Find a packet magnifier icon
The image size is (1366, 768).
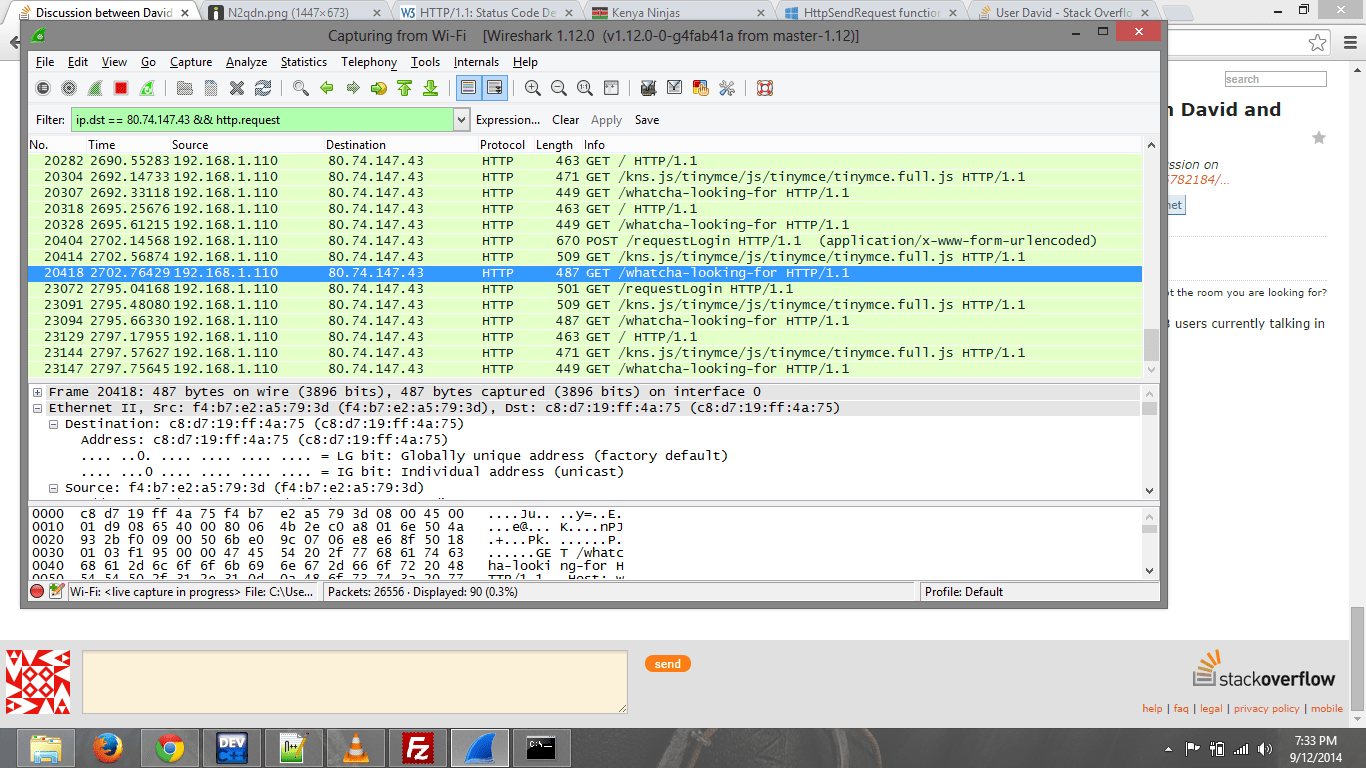click(x=301, y=88)
